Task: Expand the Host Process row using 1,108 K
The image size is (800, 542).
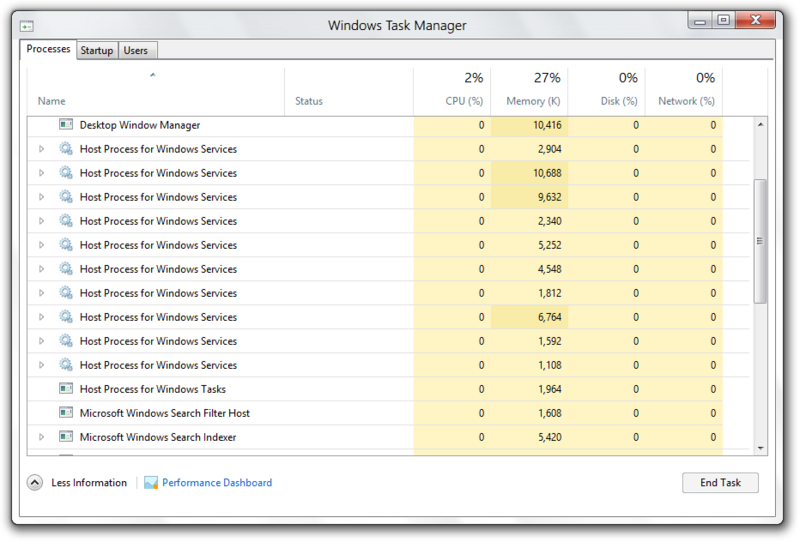Action: [x=42, y=365]
